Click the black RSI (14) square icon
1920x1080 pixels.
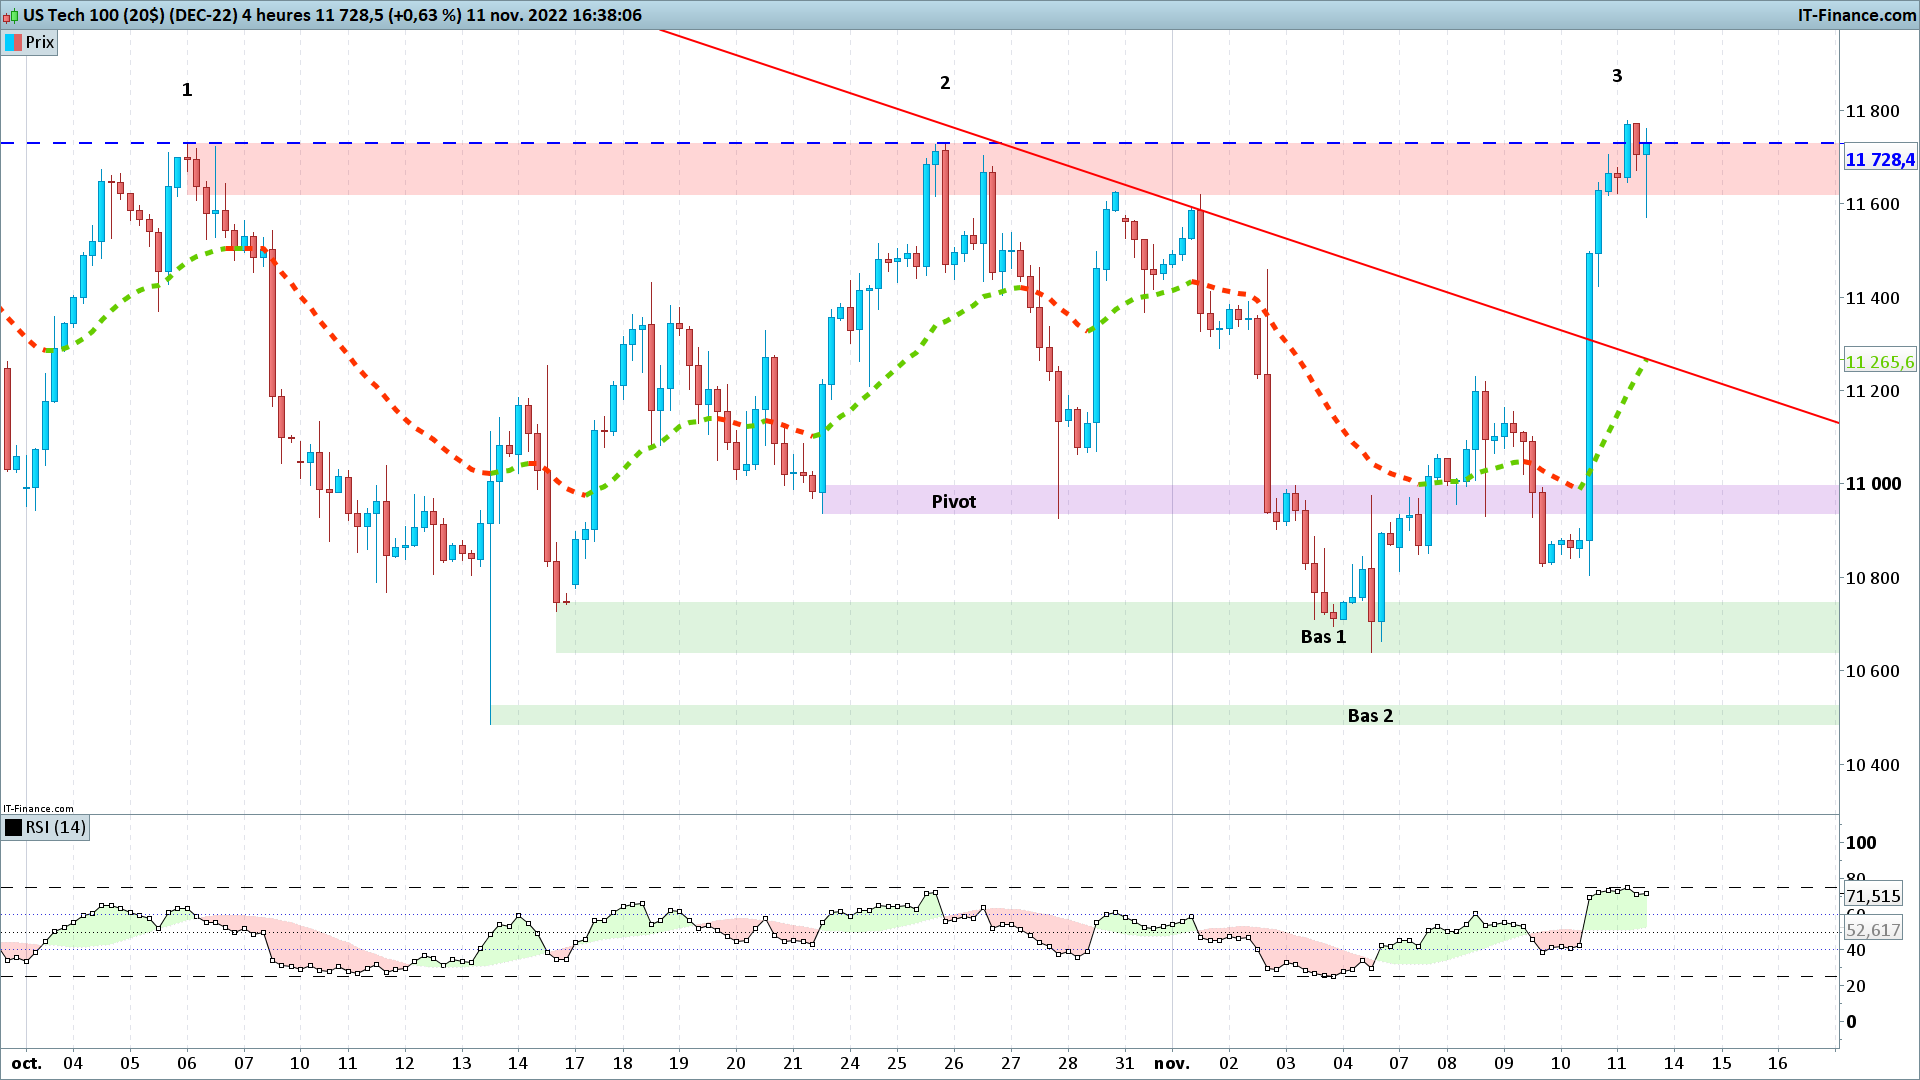coord(13,827)
